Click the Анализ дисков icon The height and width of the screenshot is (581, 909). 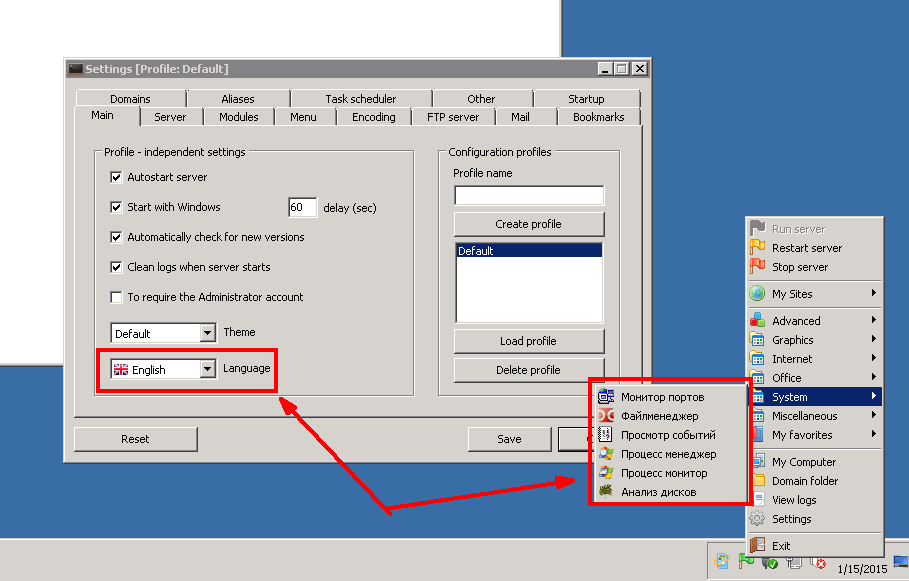(605, 492)
